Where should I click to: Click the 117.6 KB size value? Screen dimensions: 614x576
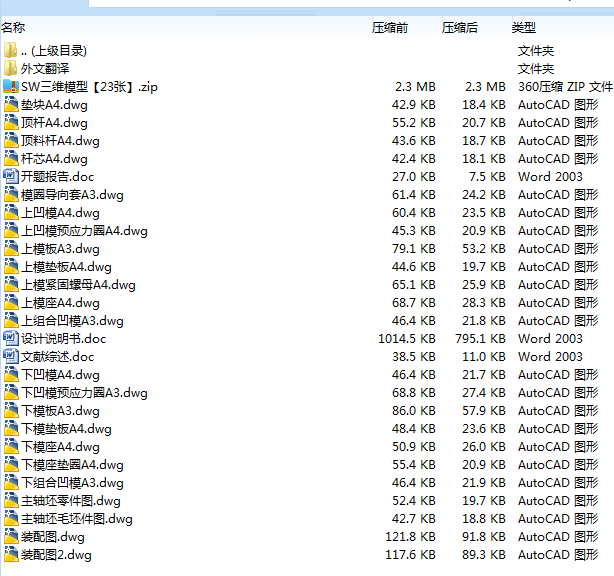[x=410, y=555]
